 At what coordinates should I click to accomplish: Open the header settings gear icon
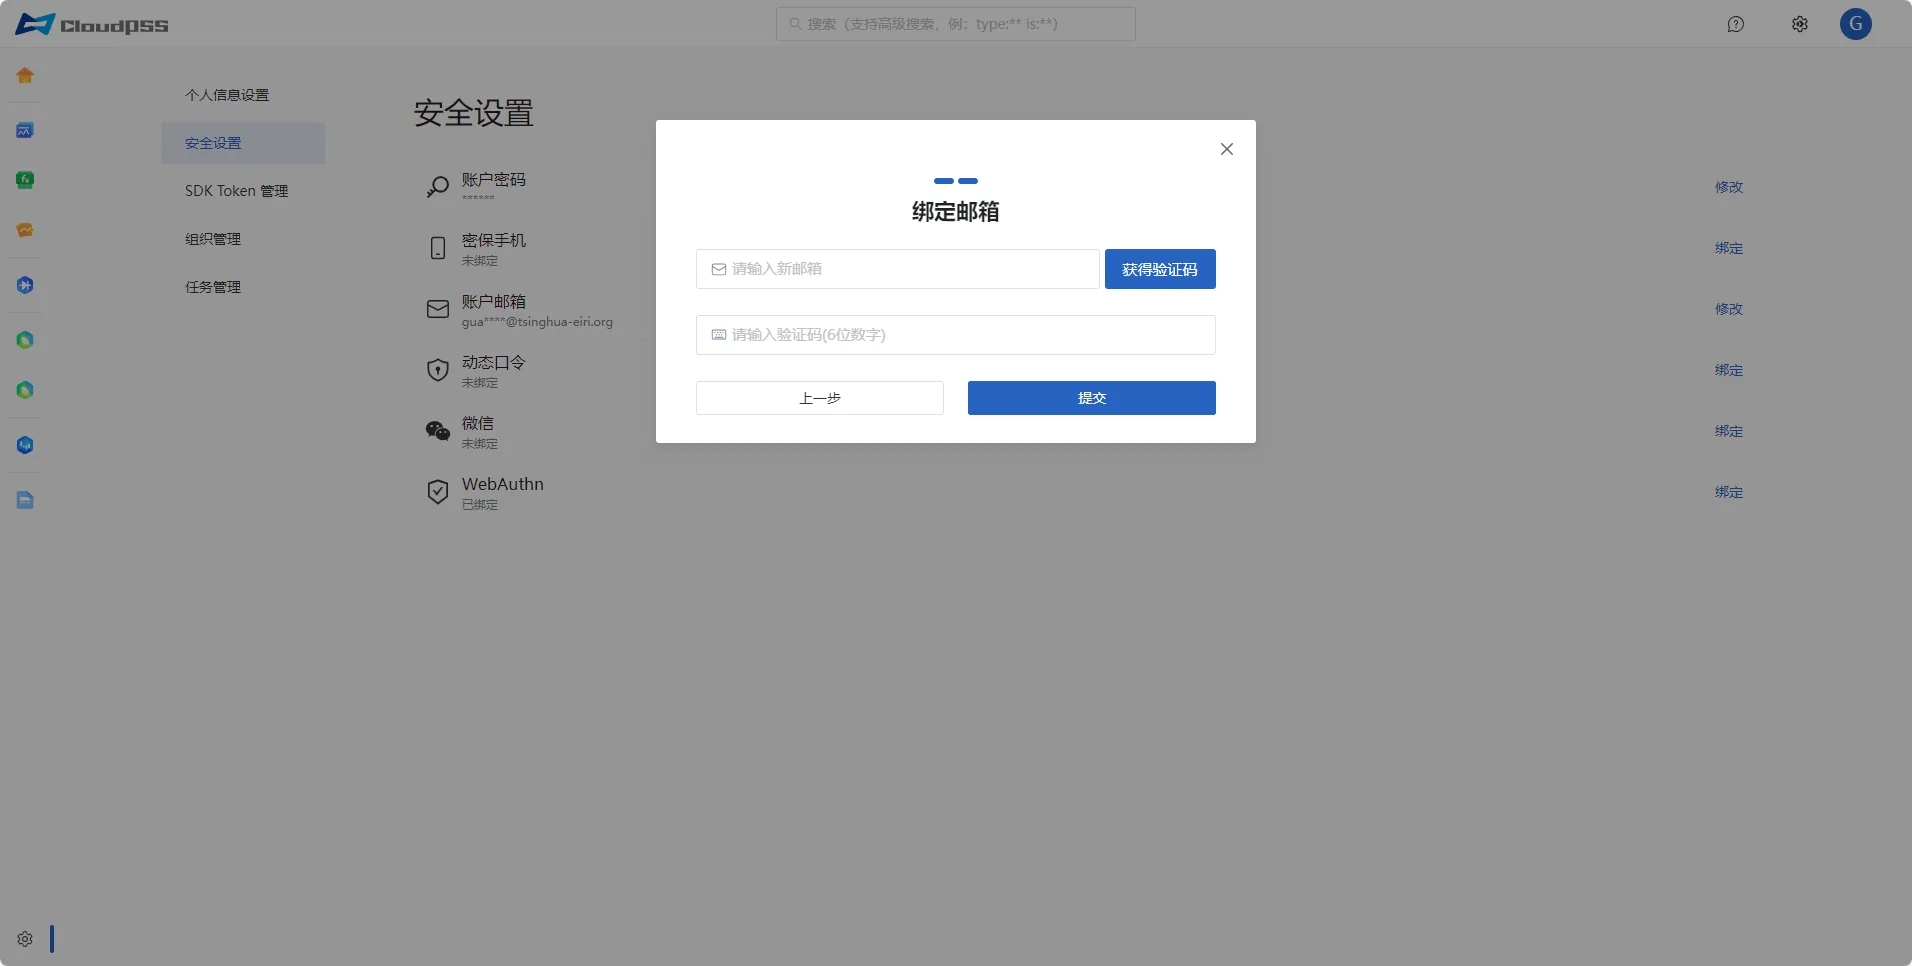(1800, 24)
